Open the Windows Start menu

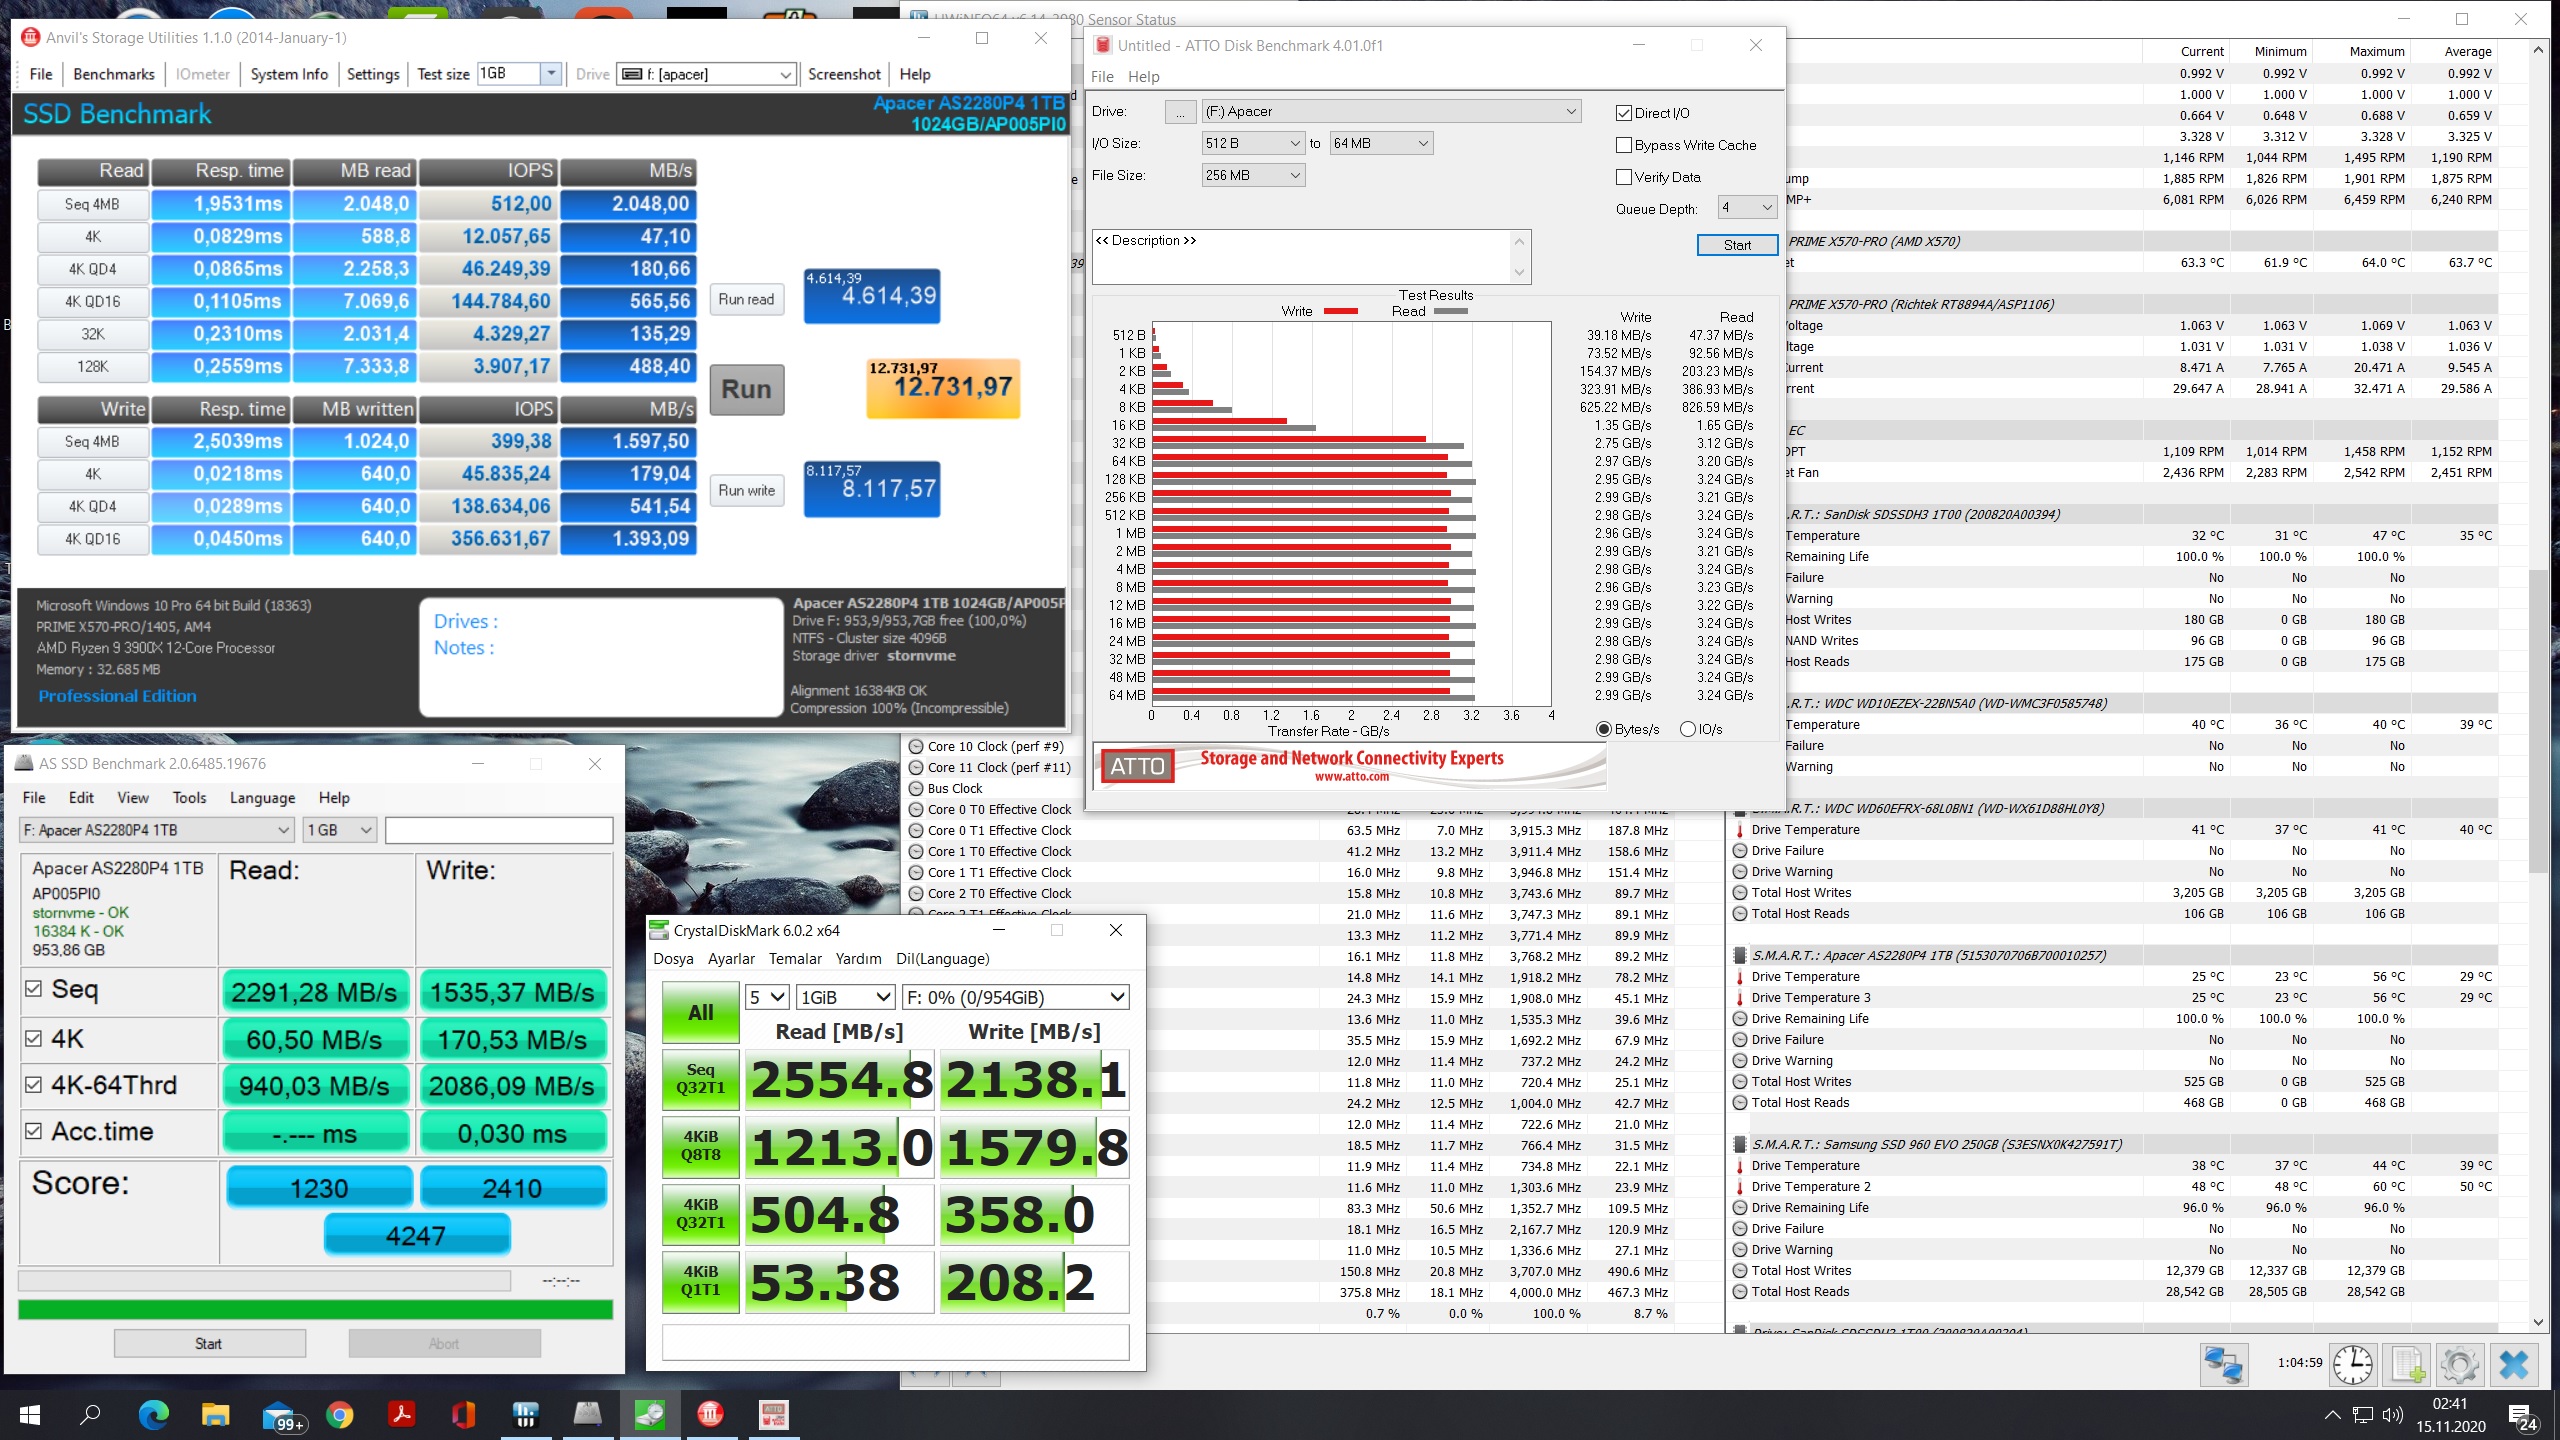pos(30,1415)
